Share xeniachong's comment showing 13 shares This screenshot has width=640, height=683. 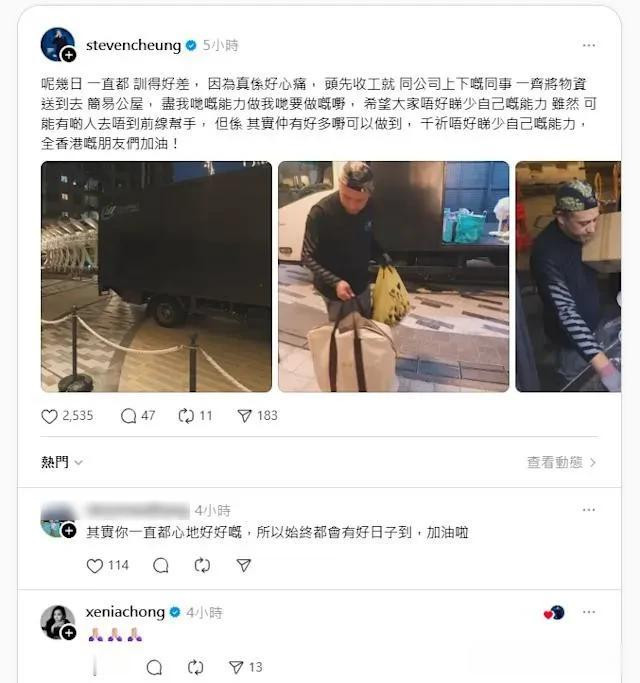coord(236,667)
